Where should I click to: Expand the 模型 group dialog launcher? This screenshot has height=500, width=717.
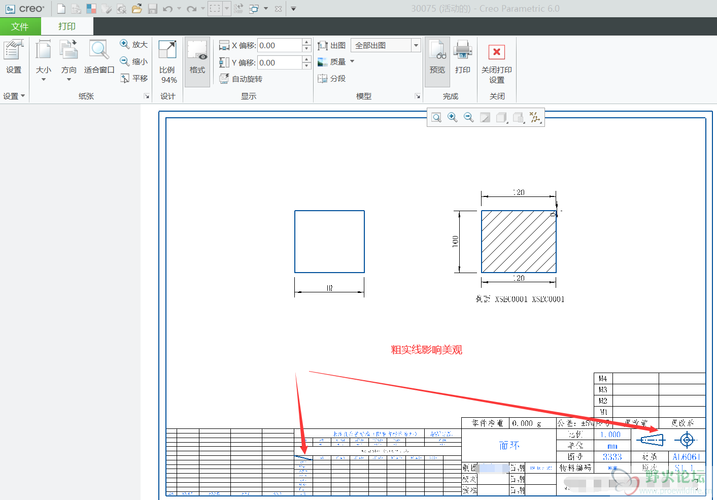(417, 96)
